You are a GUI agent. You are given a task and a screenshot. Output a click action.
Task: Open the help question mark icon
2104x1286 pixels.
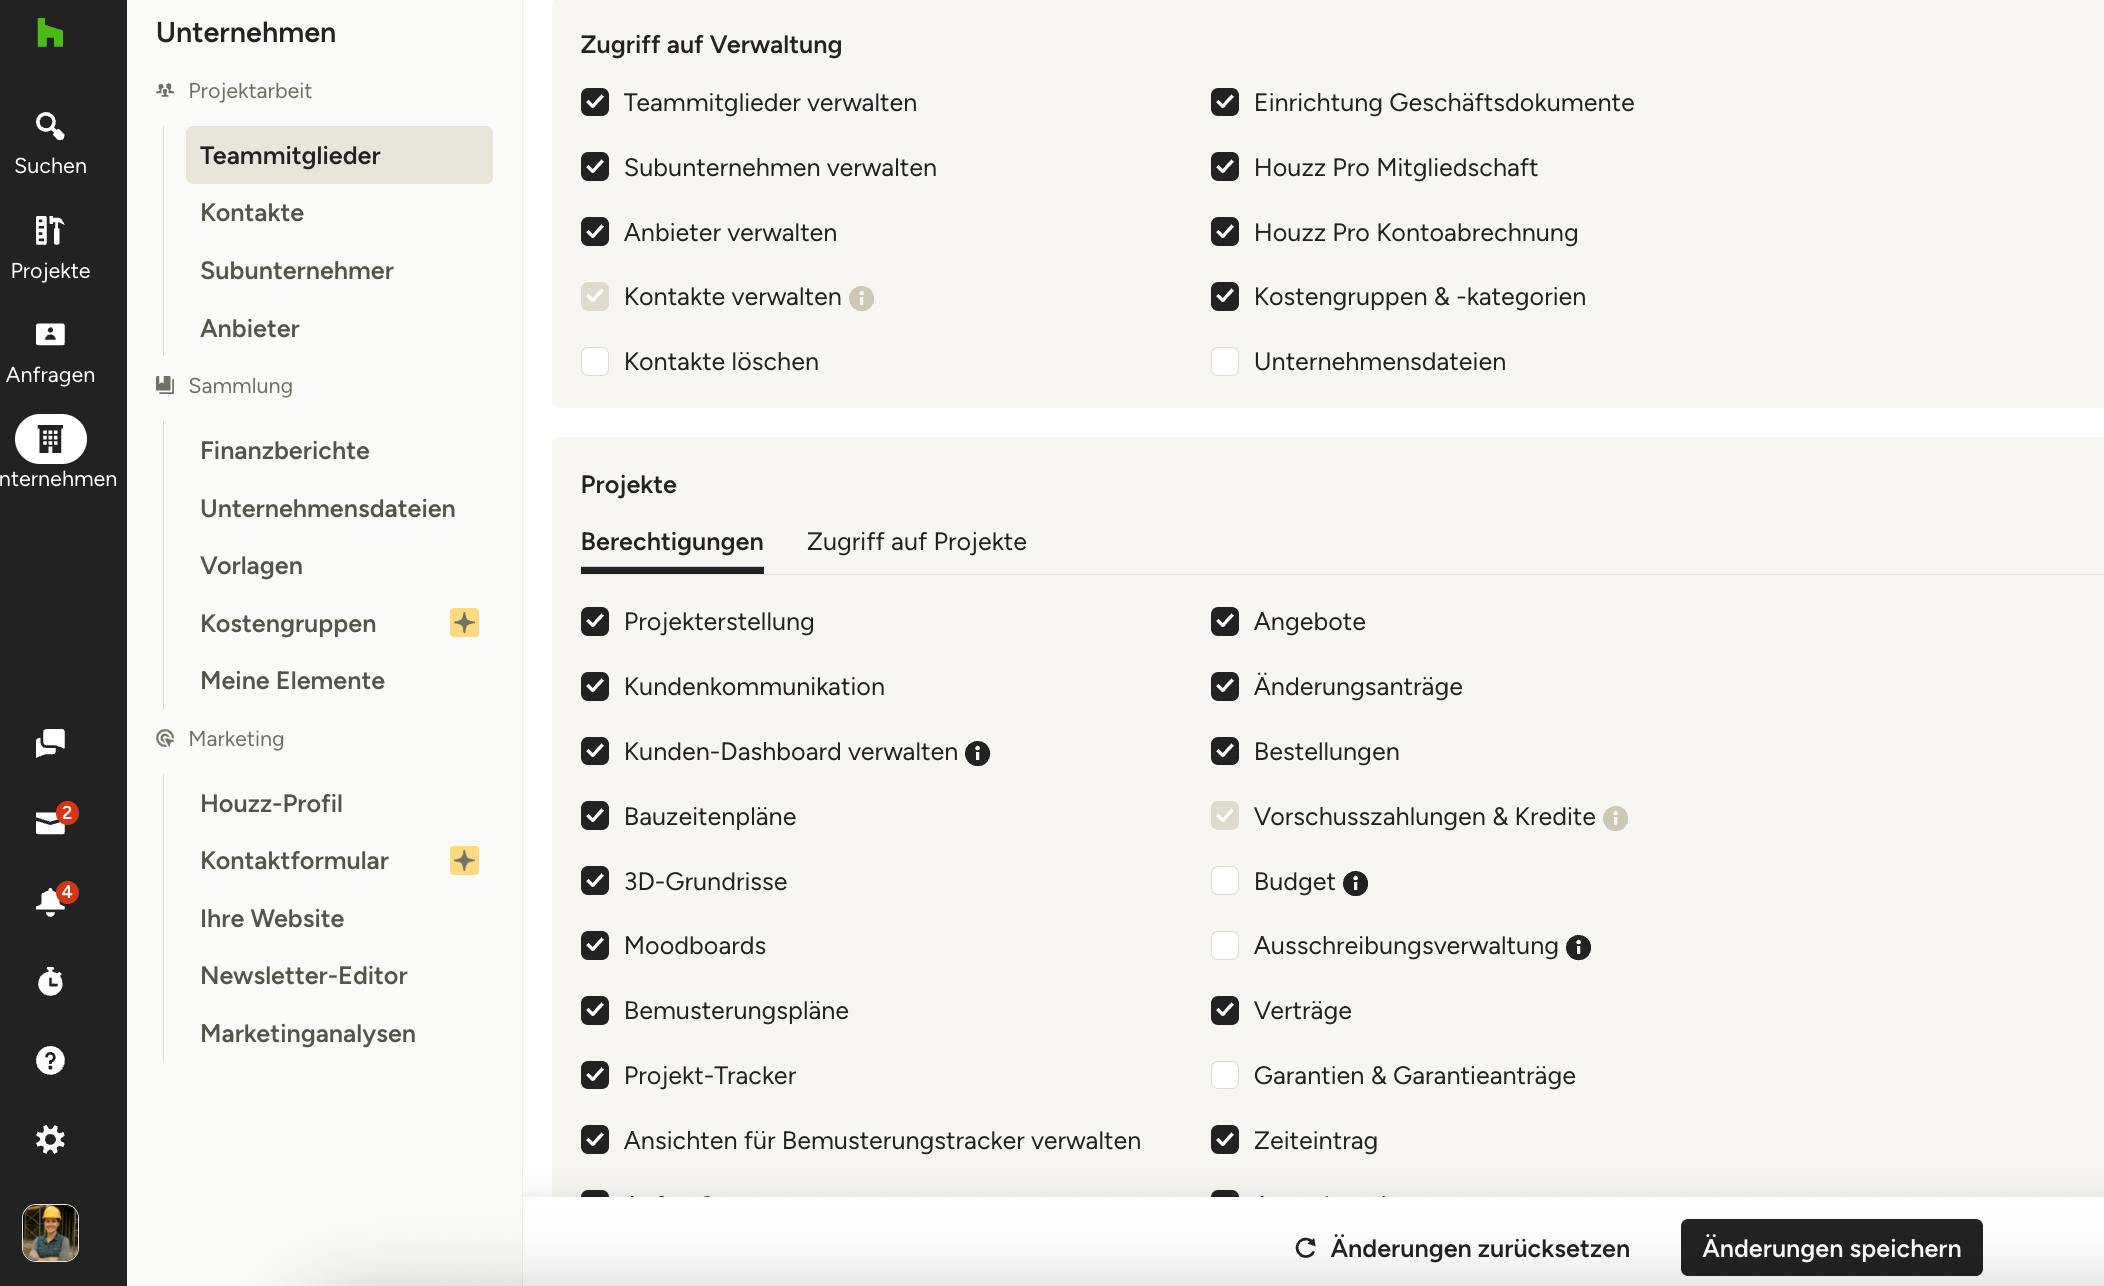[50, 1060]
